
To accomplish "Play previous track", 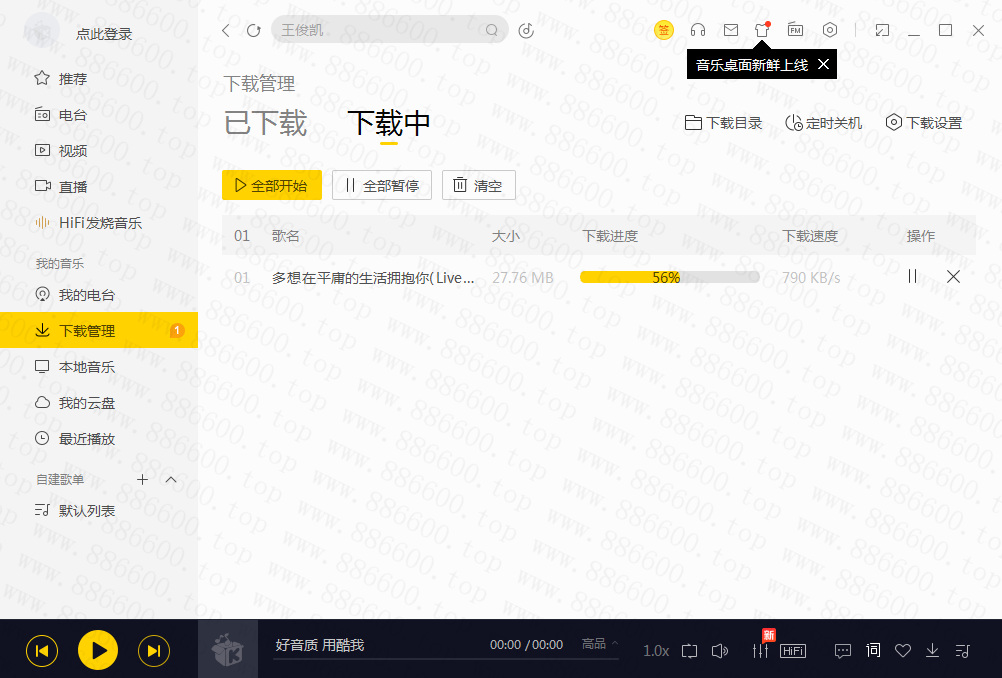I will [x=42, y=651].
